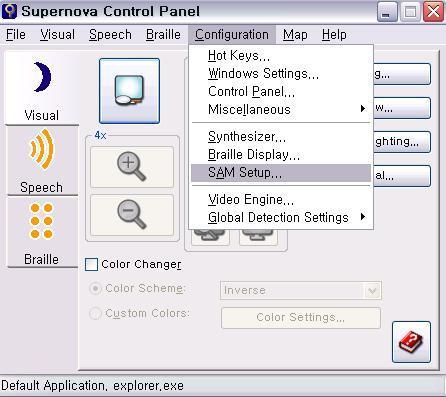Enable the Color Changer checkbox
The height and width of the screenshot is (397, 446).
pos(91,264)
